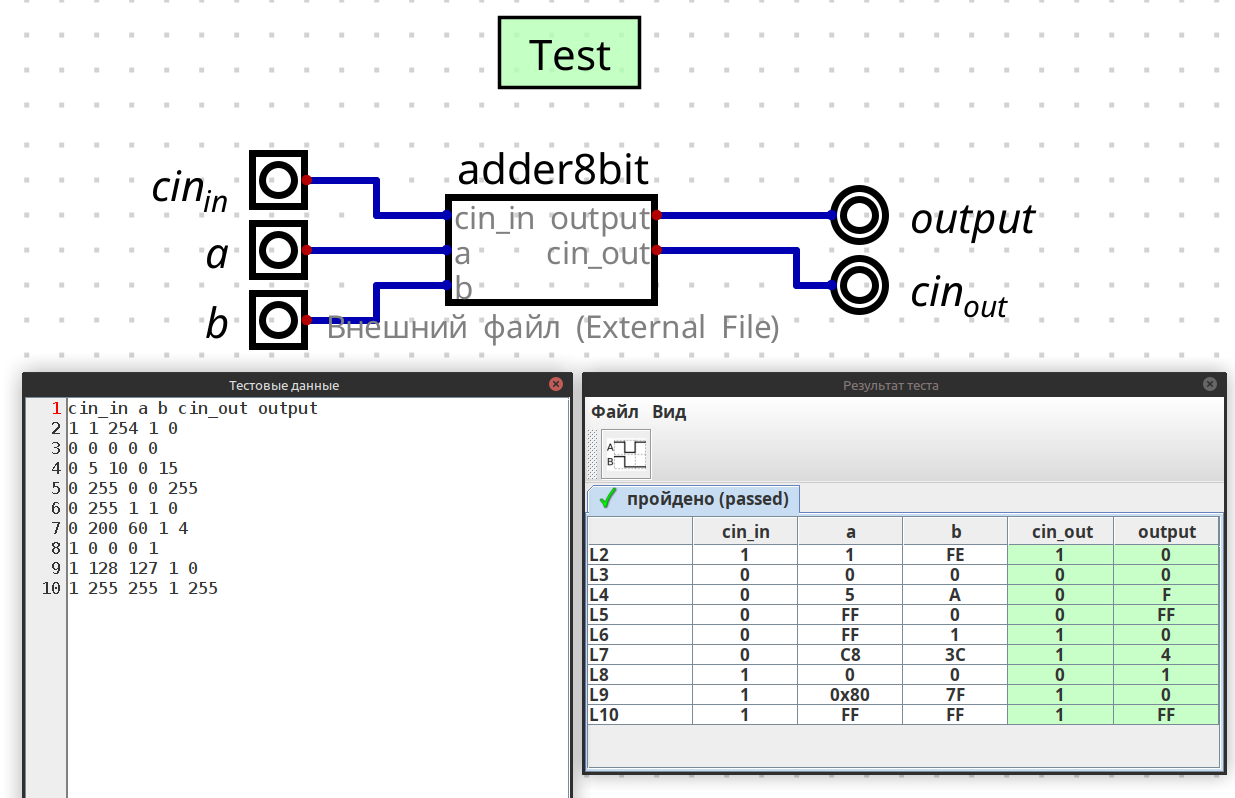Close the Тестовые данные window
This screenshot has height=798, width=1235.
tap(556, 384)
